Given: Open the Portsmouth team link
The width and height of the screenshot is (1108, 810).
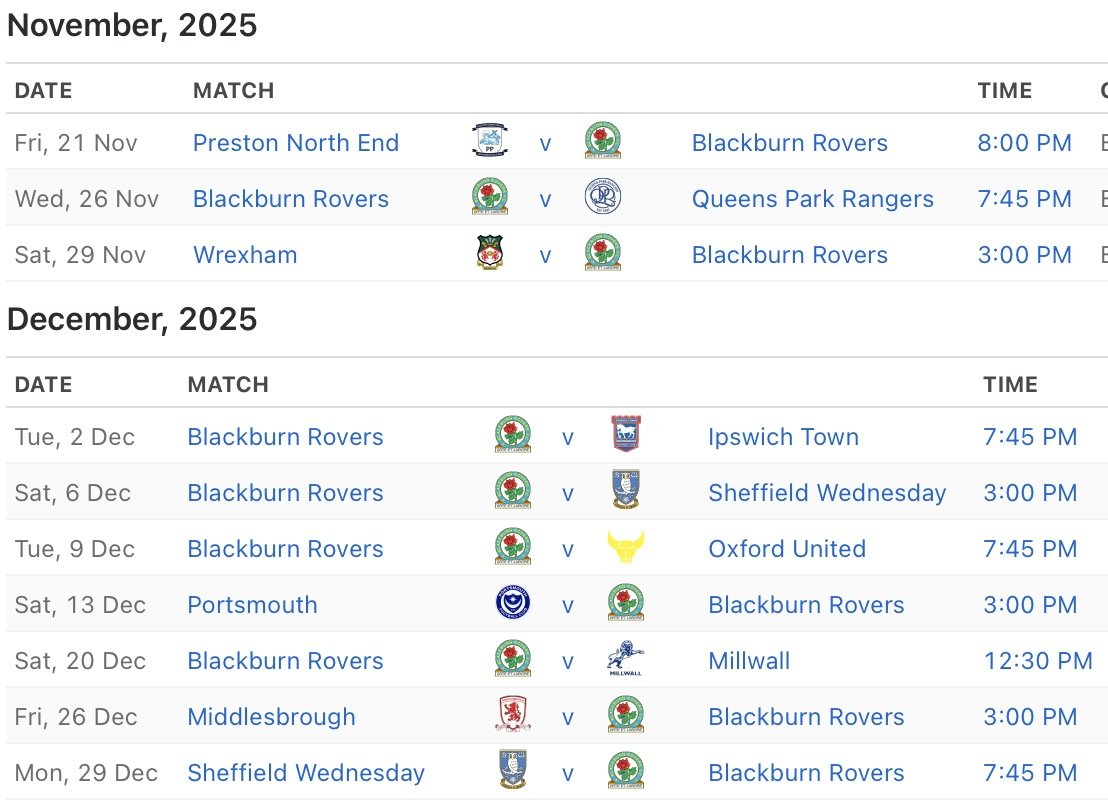Looking at the screenshot, I should click(x=252, y=605).
